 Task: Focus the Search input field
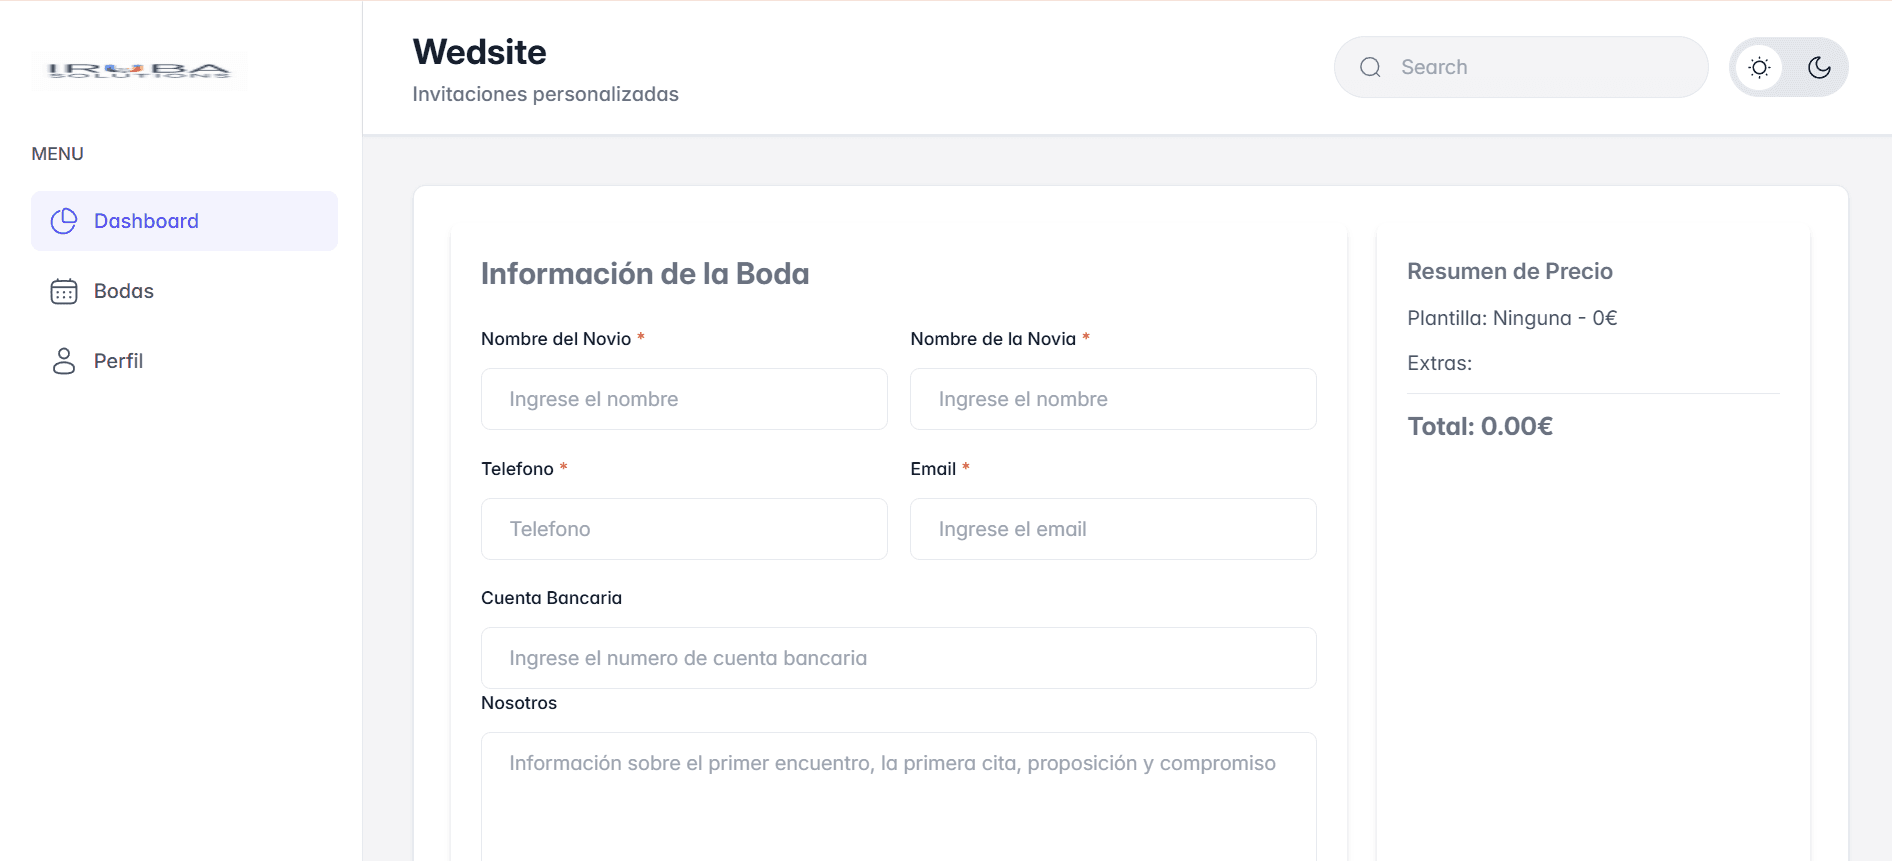point(1521,67)
